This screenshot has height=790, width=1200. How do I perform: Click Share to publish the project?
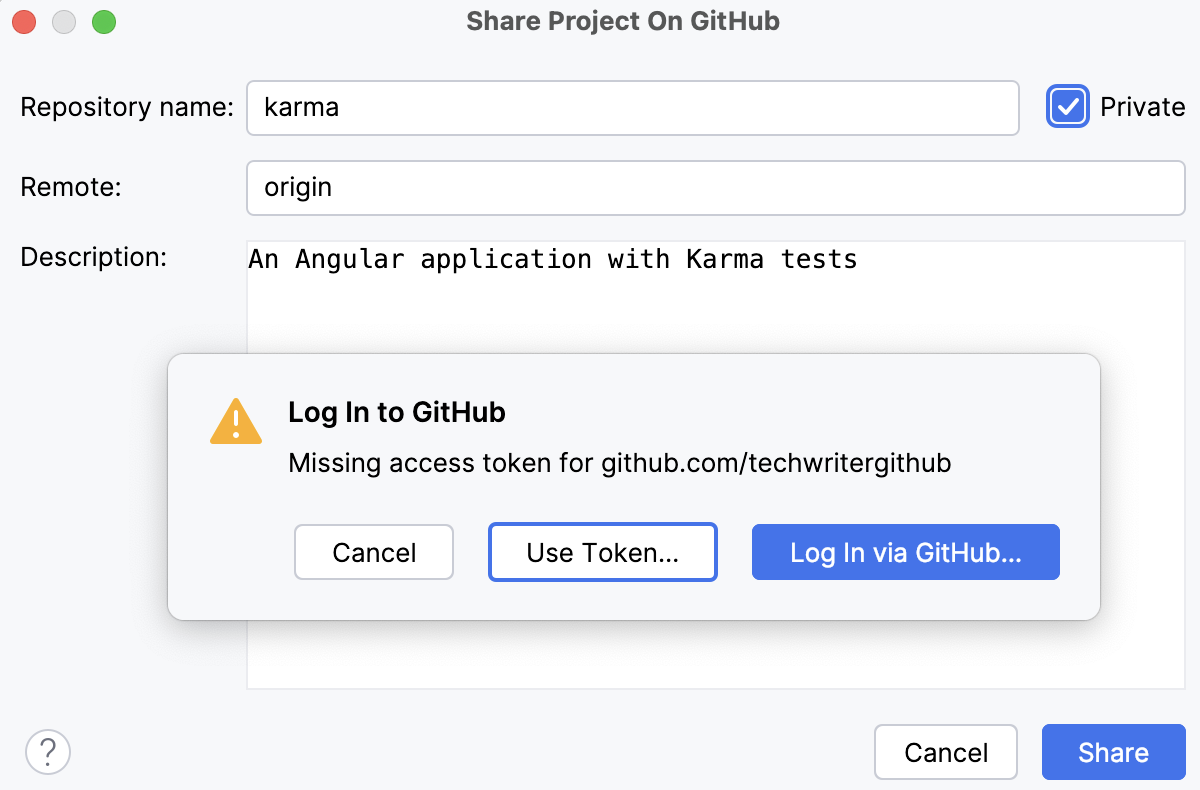(x=1113, y=752)
